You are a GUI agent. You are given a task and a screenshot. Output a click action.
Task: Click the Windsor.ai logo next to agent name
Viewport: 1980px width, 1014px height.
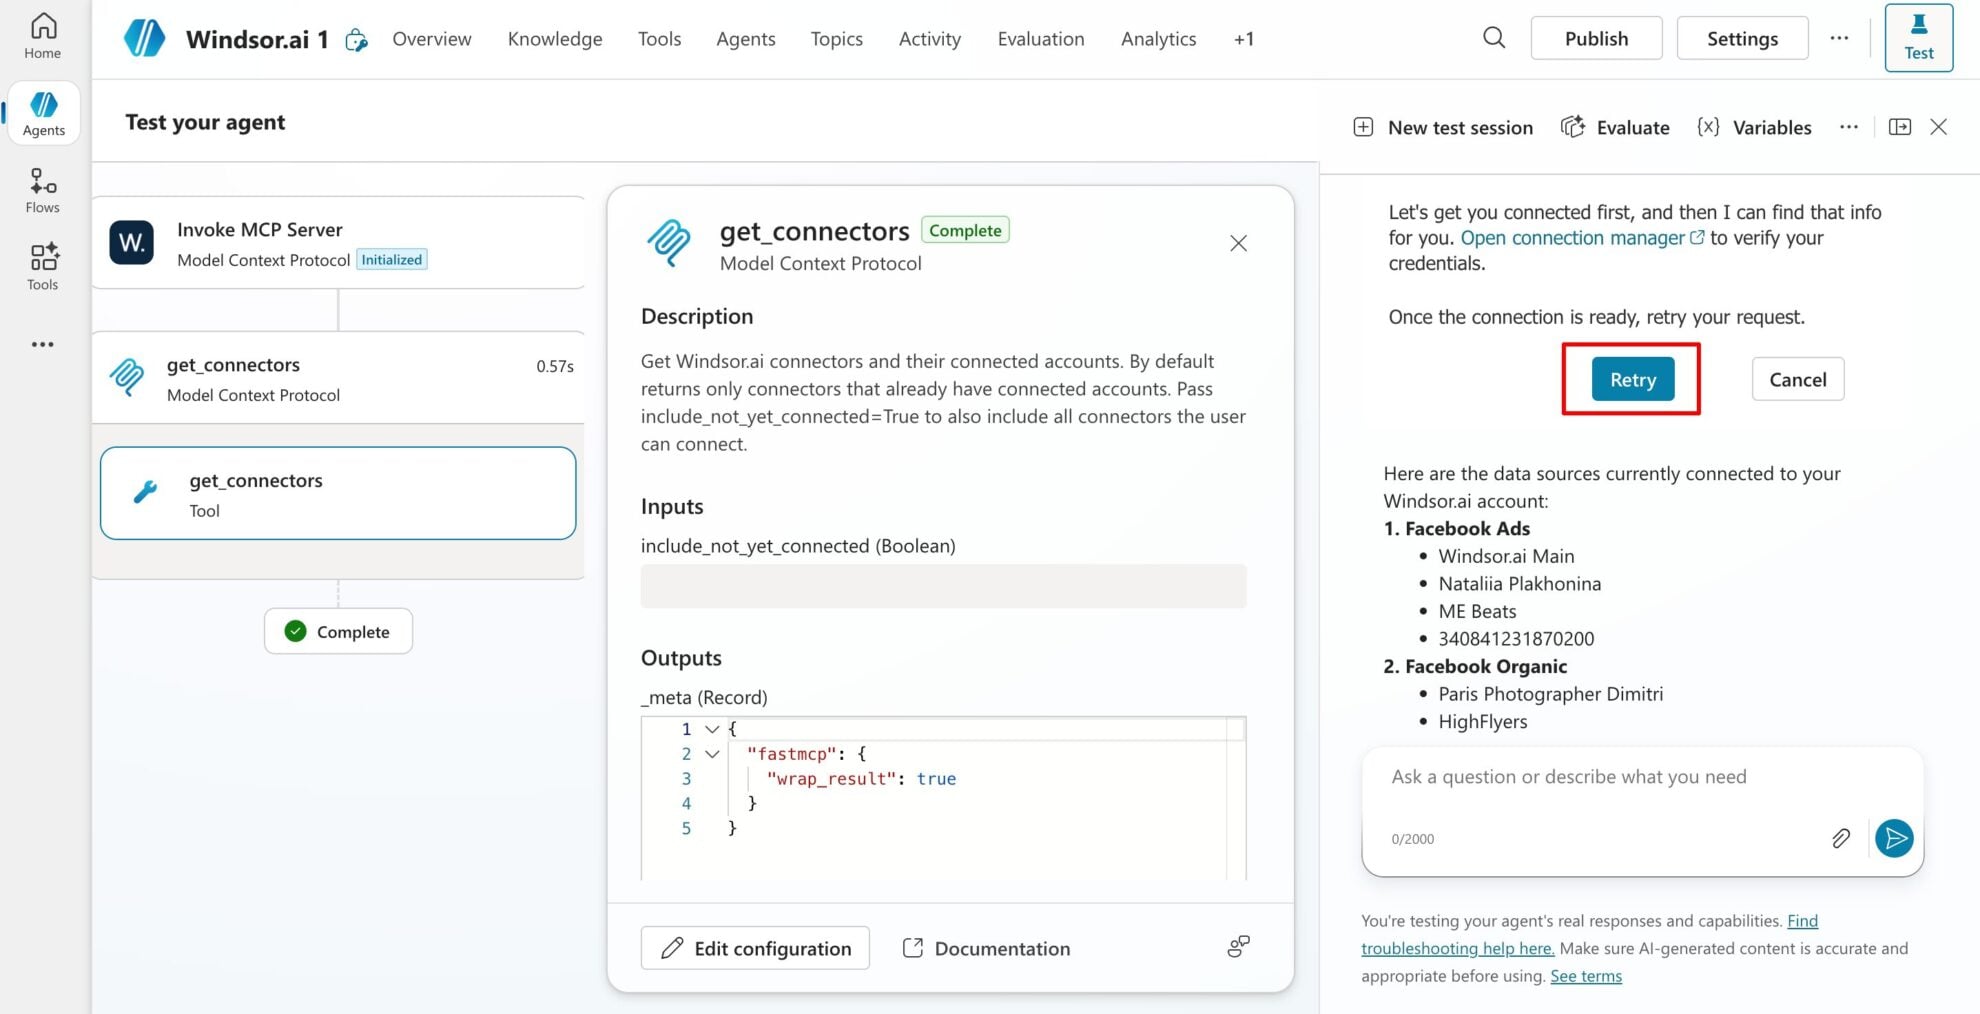(x=144, y=38)
